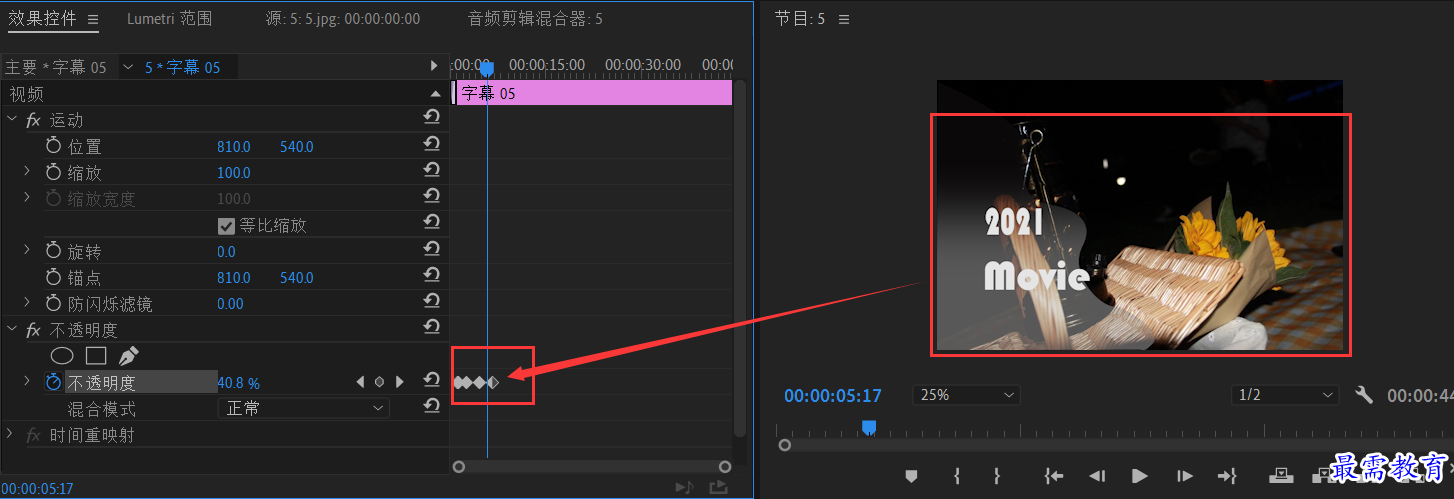The height and width of the screenshot is (499, 1454).
Task: Reset the 防闪烁滤镜 parameter
Action: click(432, 302)
